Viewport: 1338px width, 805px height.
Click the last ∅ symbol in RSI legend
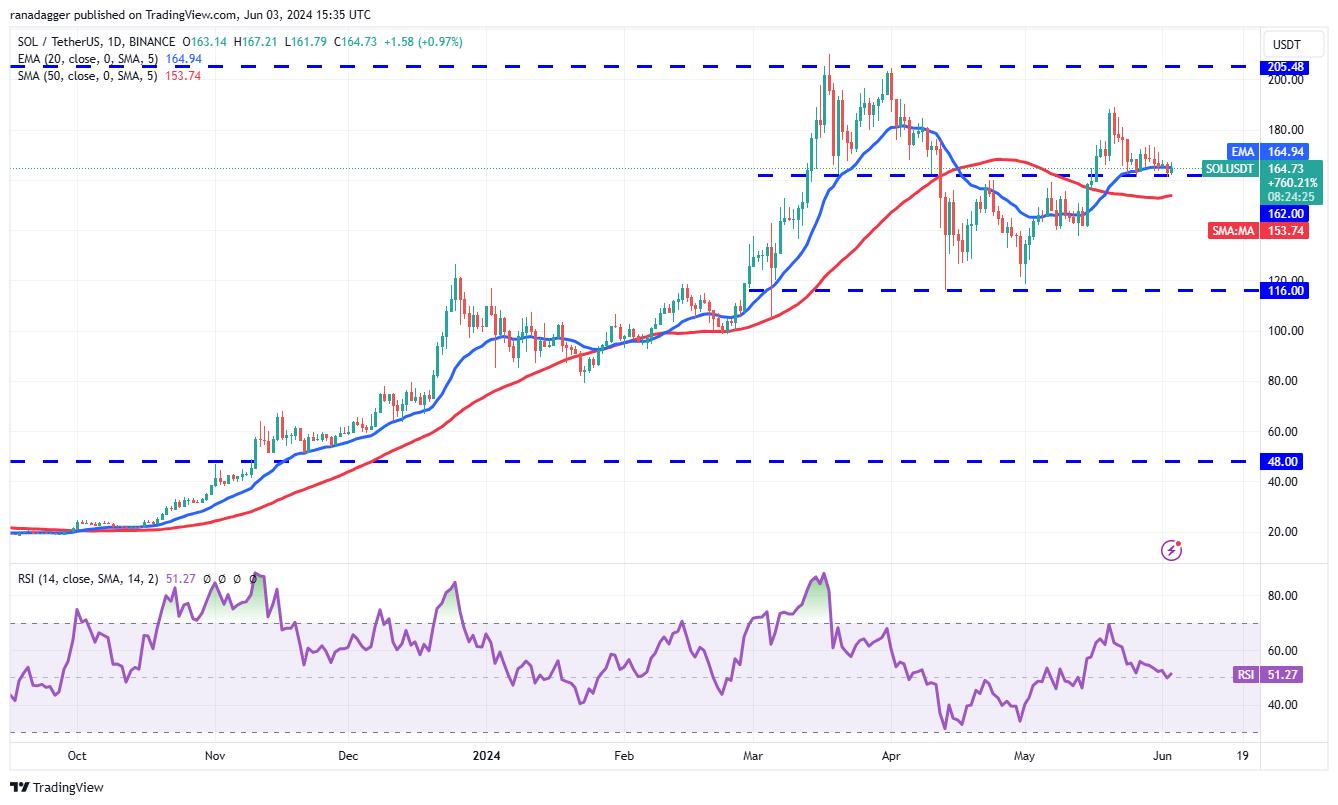coord(253,578)
